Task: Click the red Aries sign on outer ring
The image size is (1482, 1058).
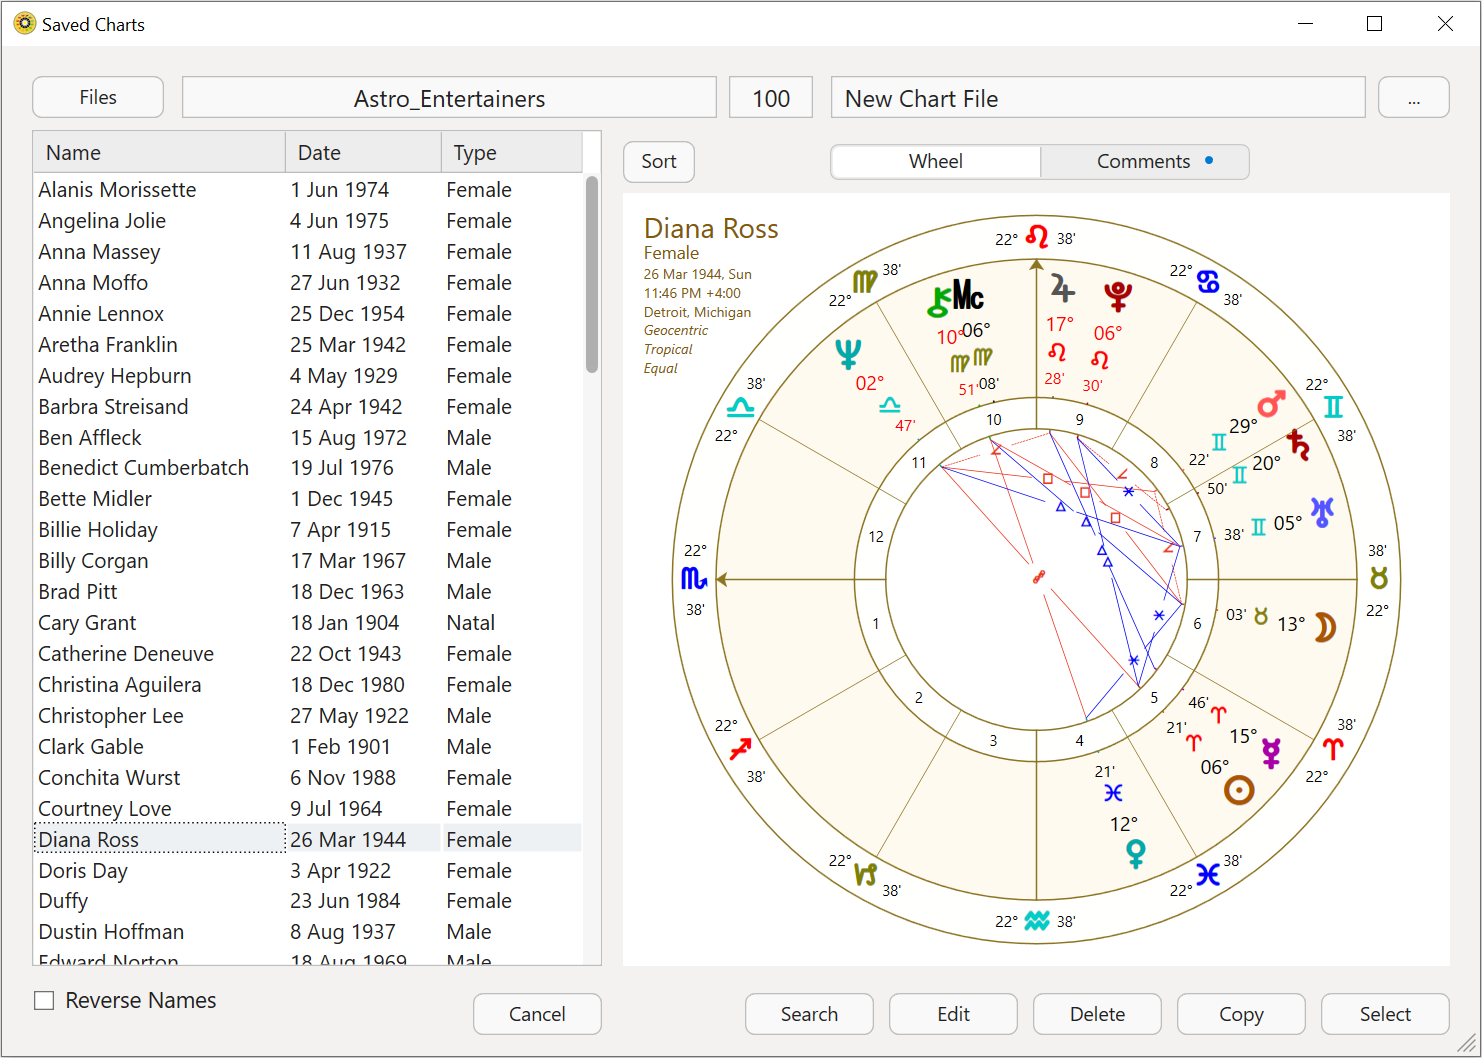Action: [1333, 748]
